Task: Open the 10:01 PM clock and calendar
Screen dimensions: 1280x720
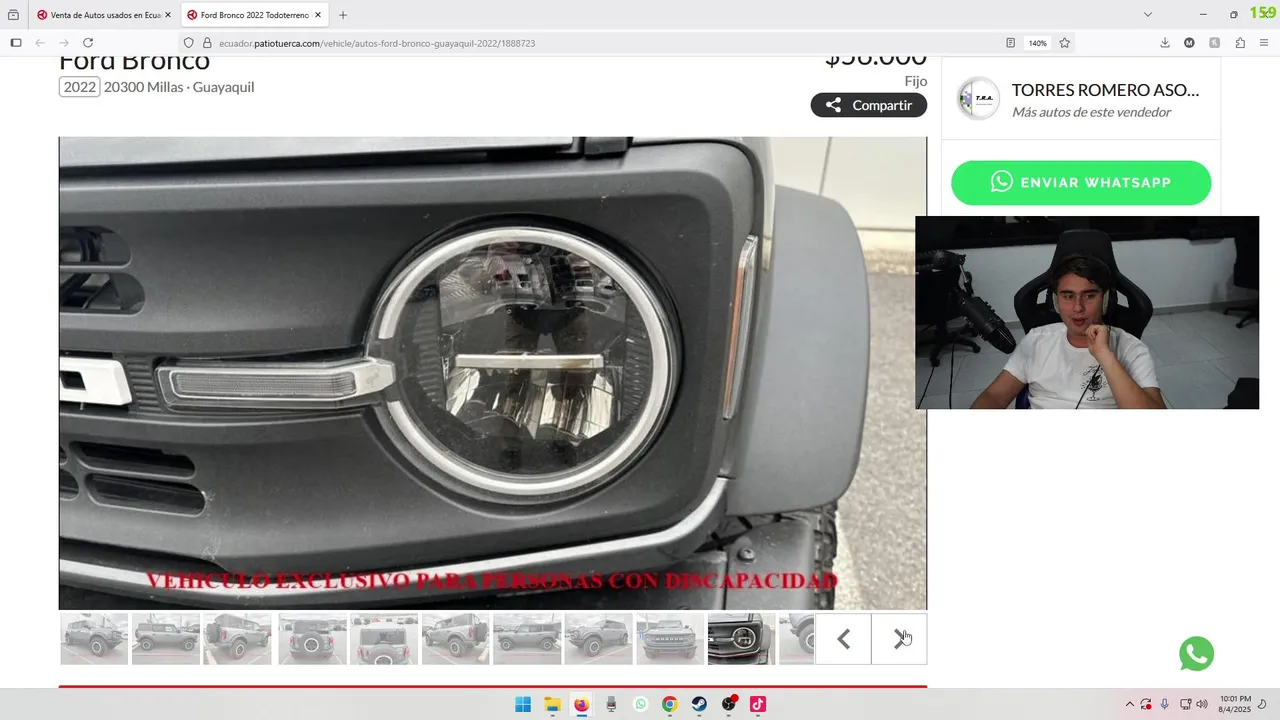Action: pos(1235,704)
